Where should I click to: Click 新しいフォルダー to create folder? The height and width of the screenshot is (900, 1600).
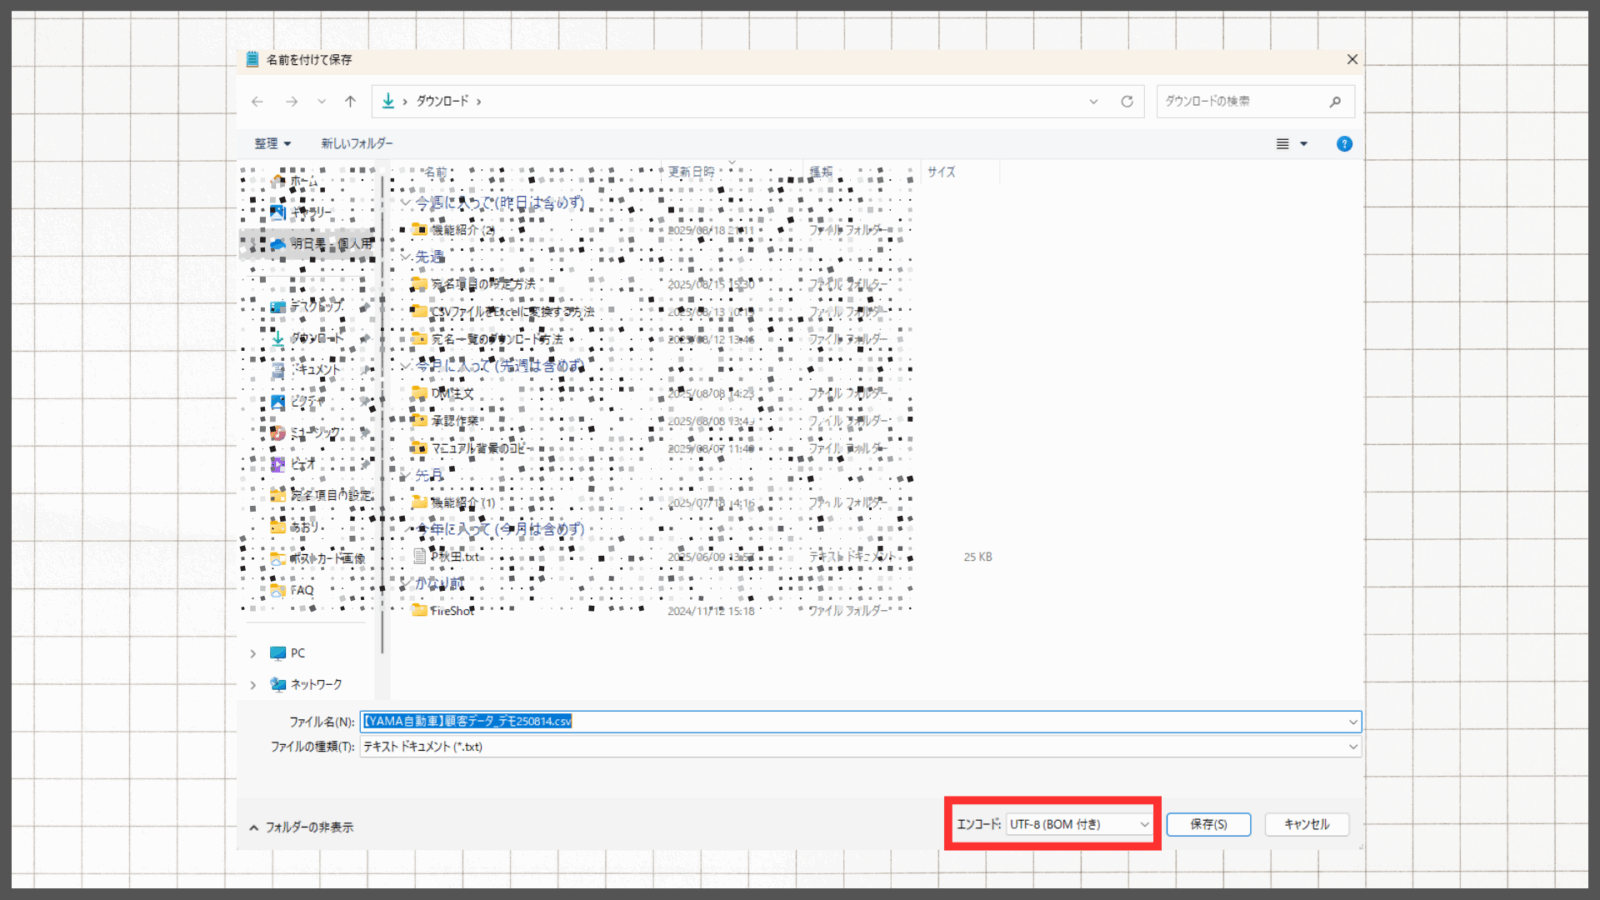(x=357, y=144)
